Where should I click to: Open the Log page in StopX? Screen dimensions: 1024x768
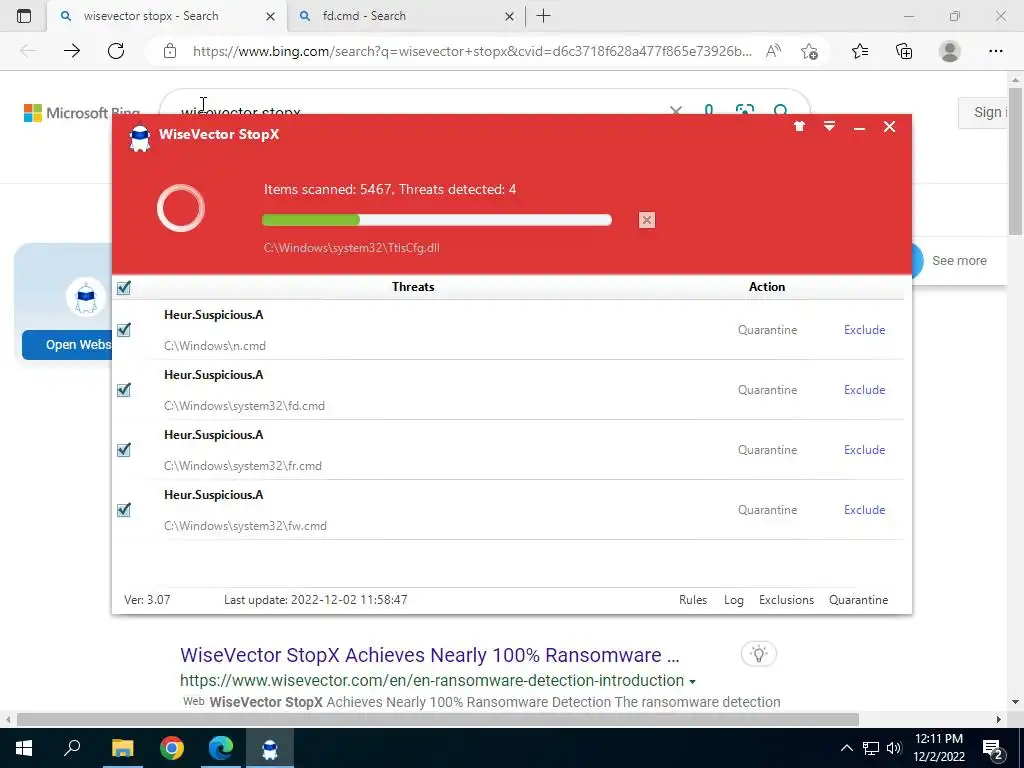click(733, 600)
